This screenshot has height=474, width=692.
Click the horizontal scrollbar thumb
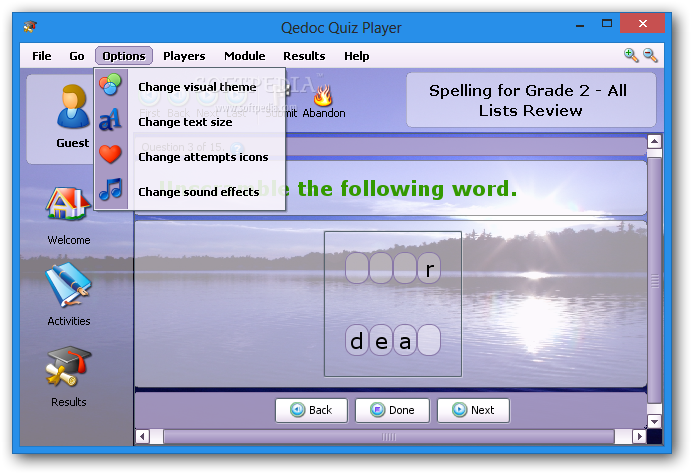pos(389,437)
